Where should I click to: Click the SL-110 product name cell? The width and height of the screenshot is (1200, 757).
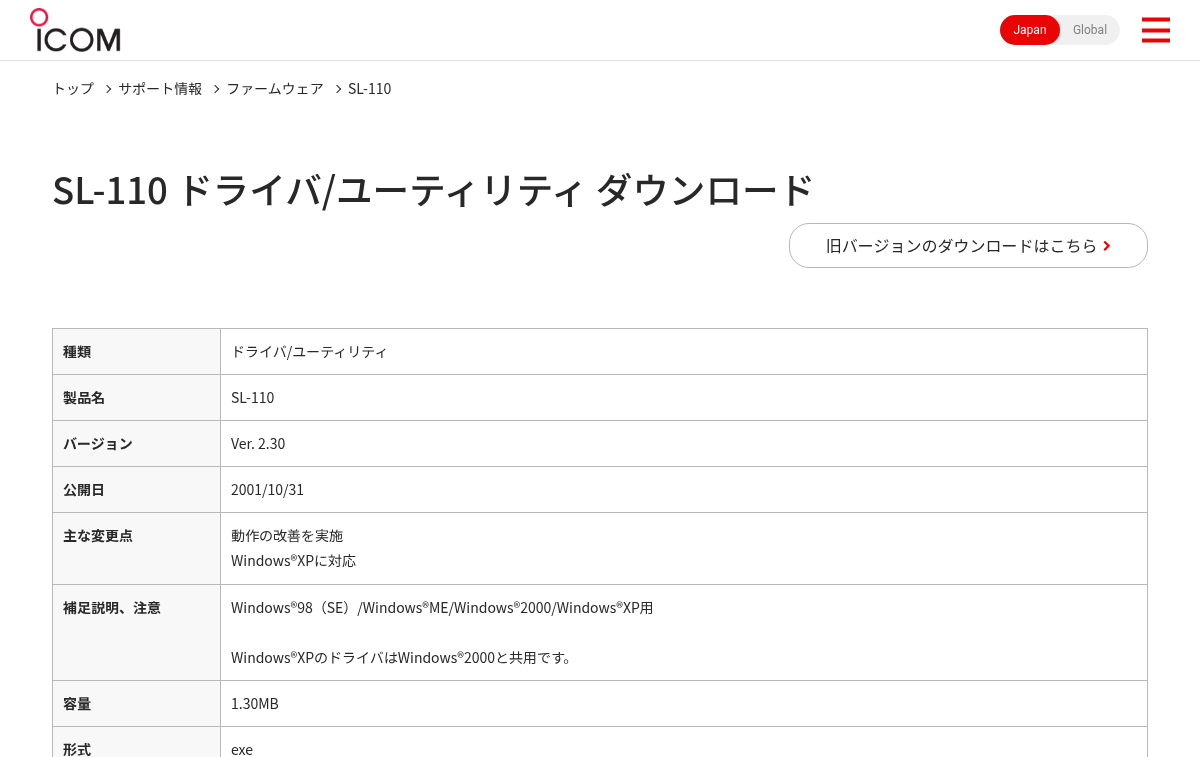point(684,398)
